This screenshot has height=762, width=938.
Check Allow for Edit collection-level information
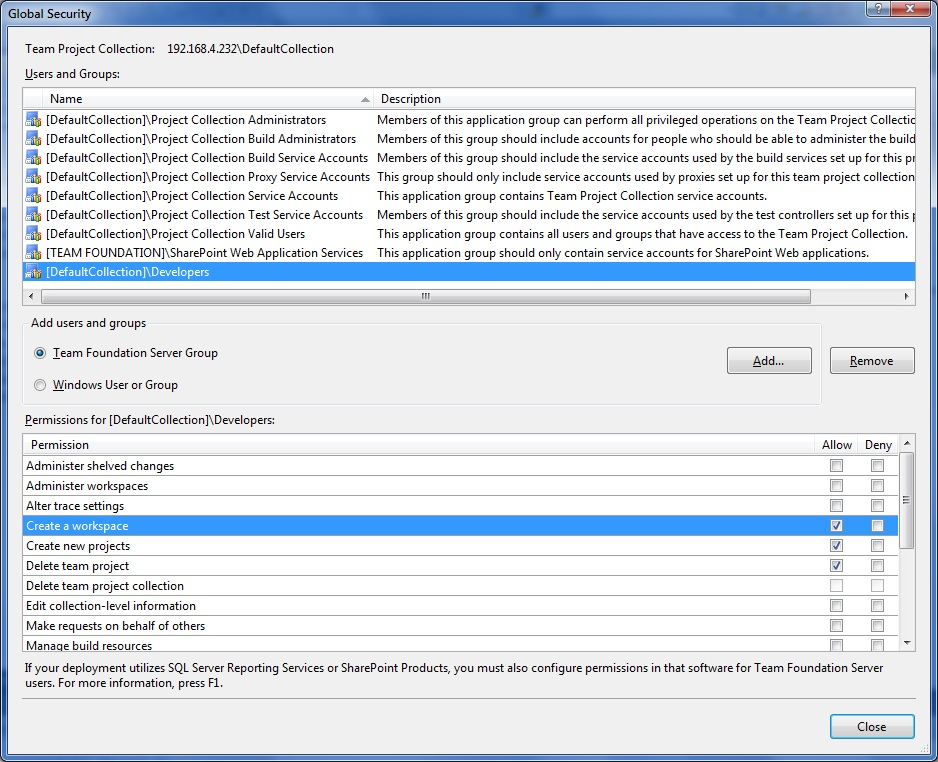click(836, 606)
